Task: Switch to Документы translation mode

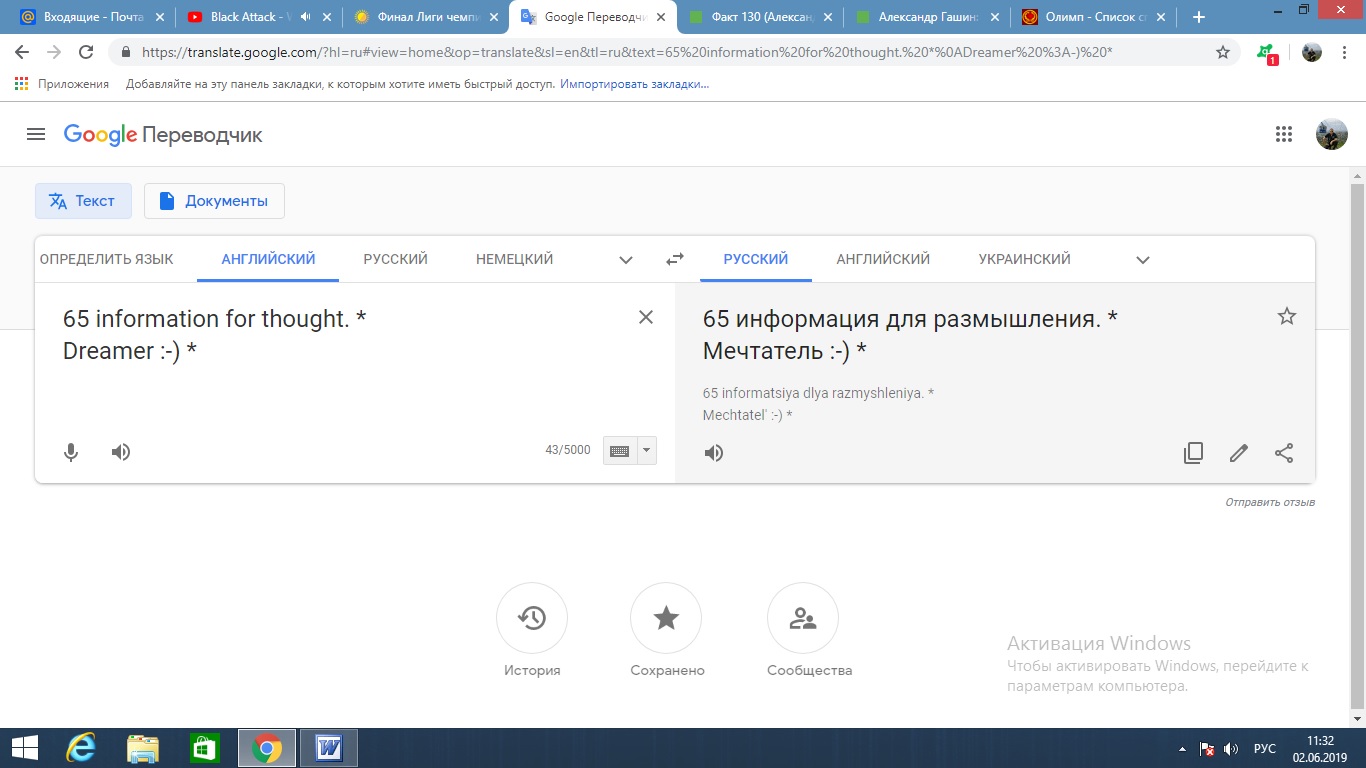Action: (x=214, y=201)
